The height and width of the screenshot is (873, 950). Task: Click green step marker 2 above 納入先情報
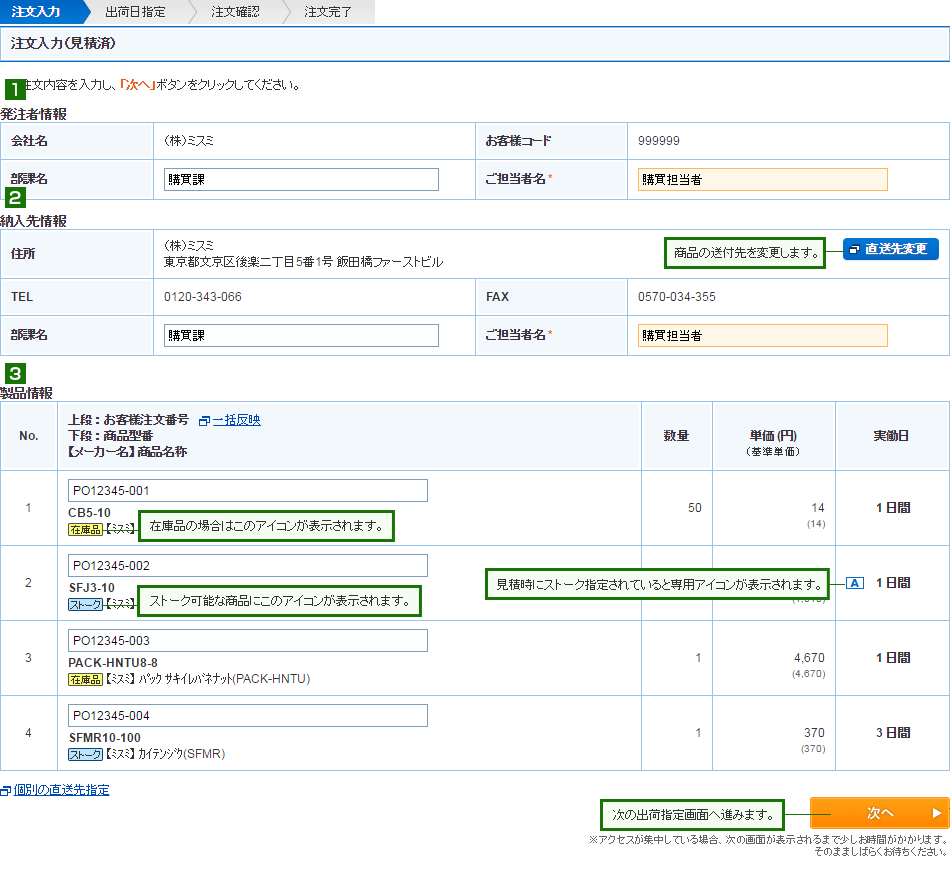tap(15, 196)
